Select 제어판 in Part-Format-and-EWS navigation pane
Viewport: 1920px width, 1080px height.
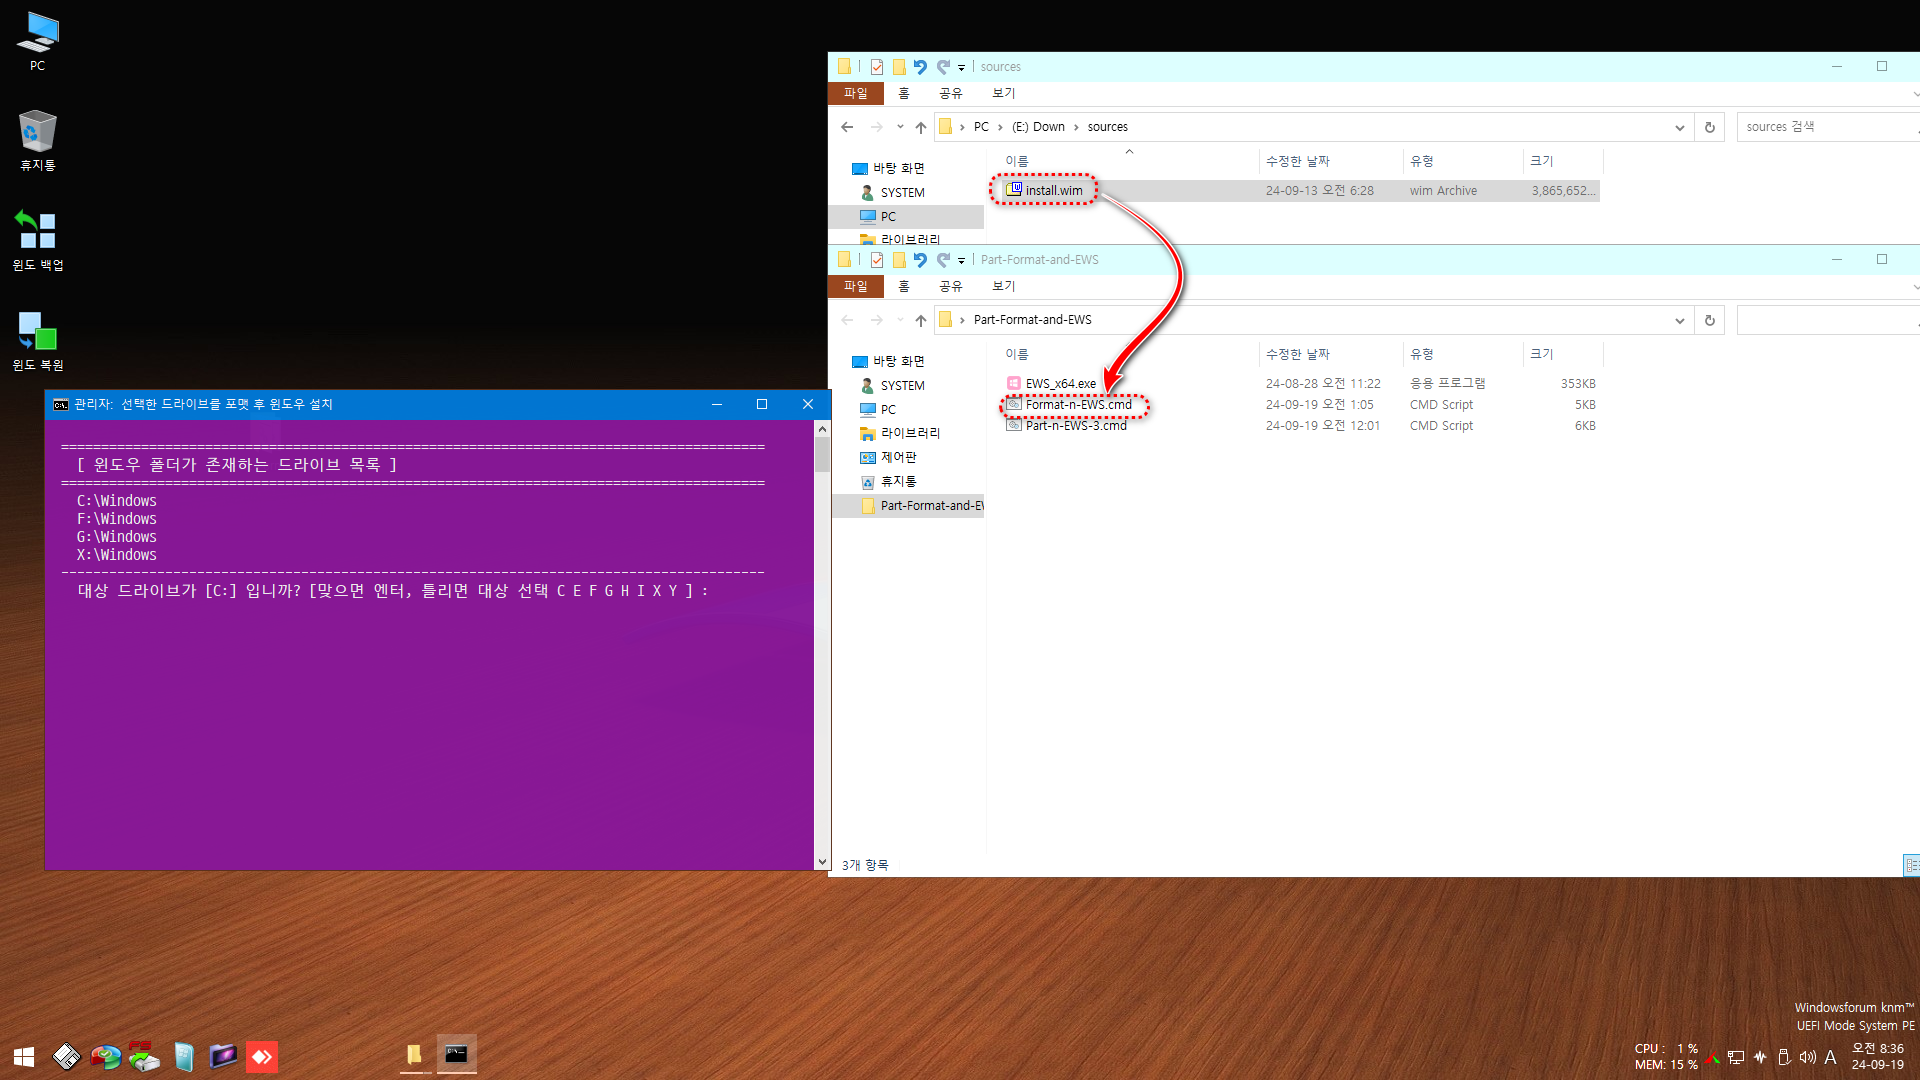coord(898,457)
